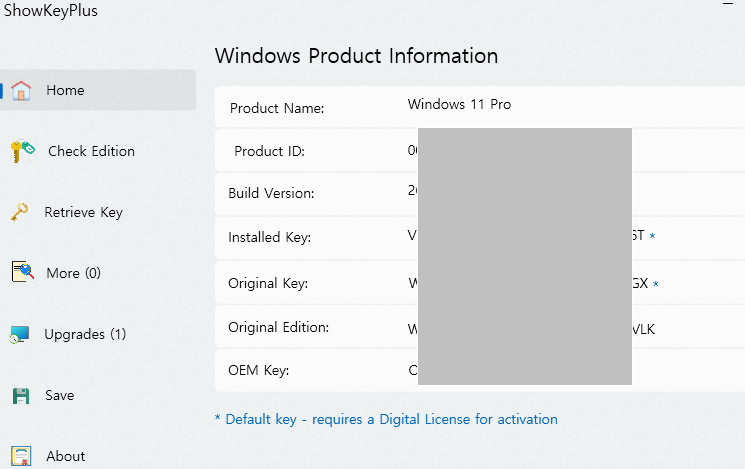The height and width of the screenshot is (469, 745).
Task: Minimize the ShowKeyPlus window
Action: pyautogui.click(x=728, y=4)
